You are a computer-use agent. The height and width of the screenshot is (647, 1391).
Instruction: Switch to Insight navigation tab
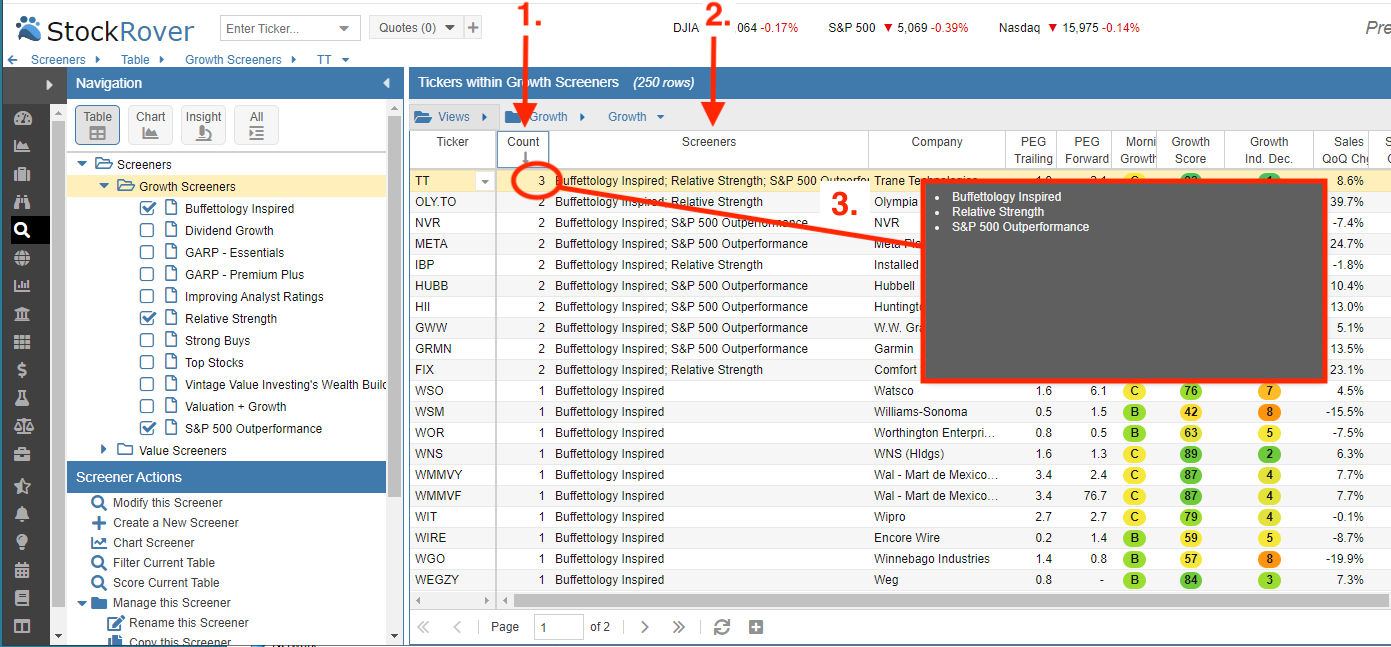coord(204,125)
